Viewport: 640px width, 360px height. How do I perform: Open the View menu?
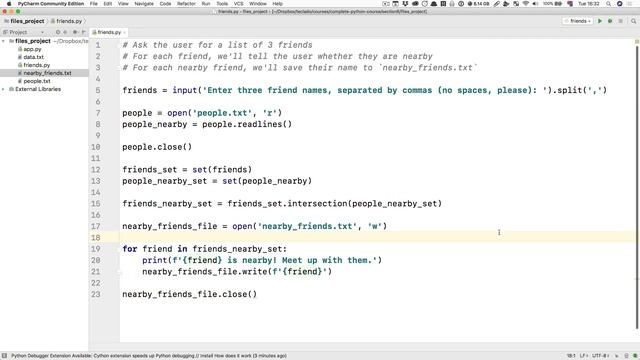[x=123, y=4]
